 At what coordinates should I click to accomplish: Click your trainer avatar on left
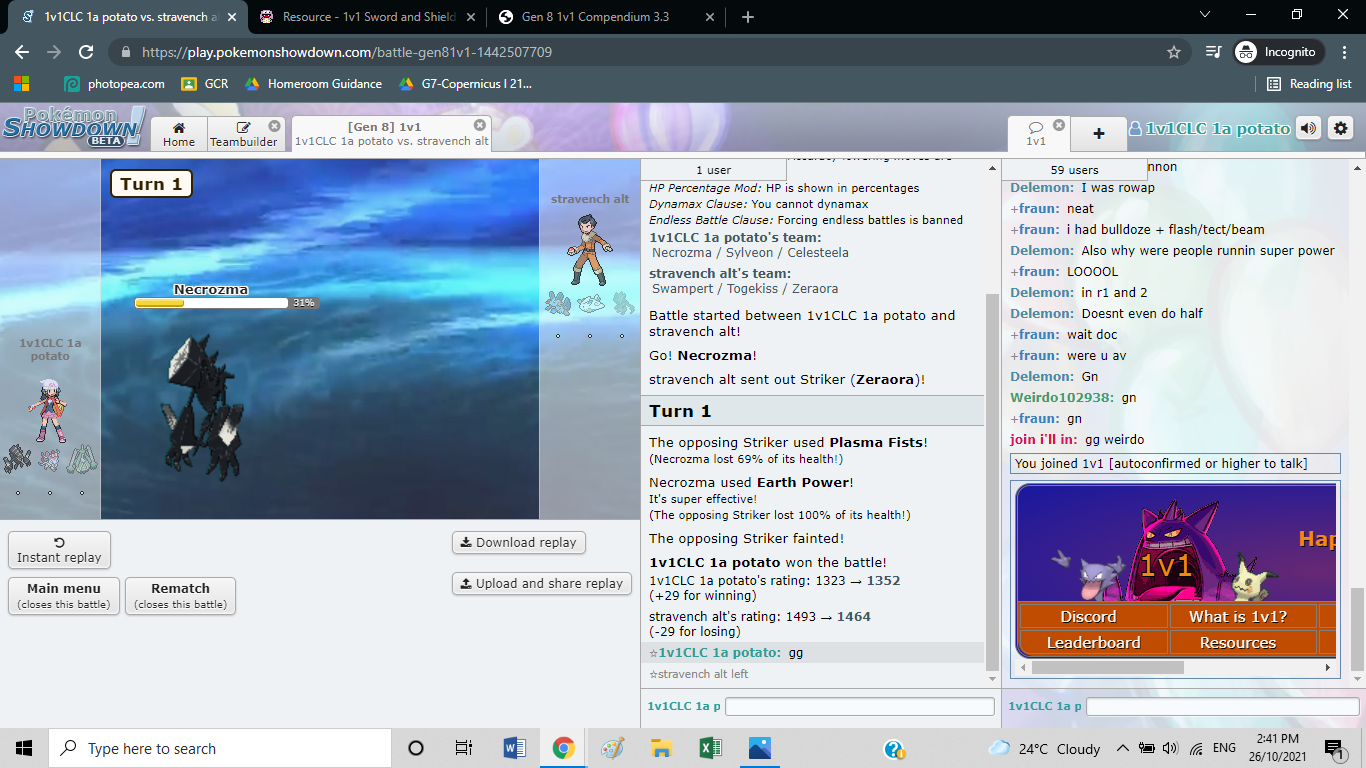pos(49,410)
